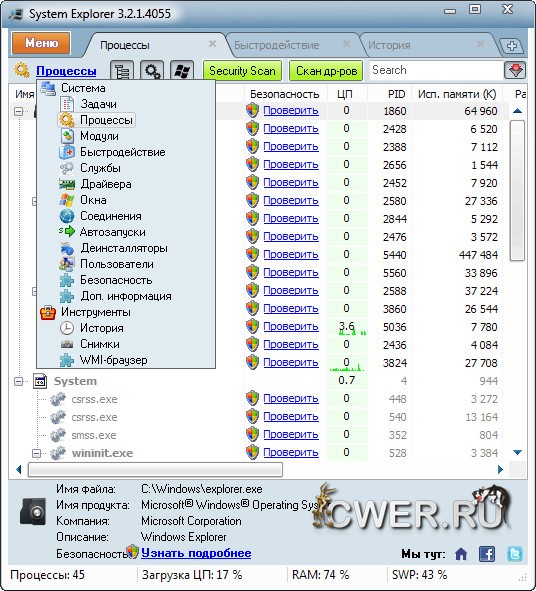Click the gears toolbar icon
536x591 pixels.
click(x=152, y=70)
